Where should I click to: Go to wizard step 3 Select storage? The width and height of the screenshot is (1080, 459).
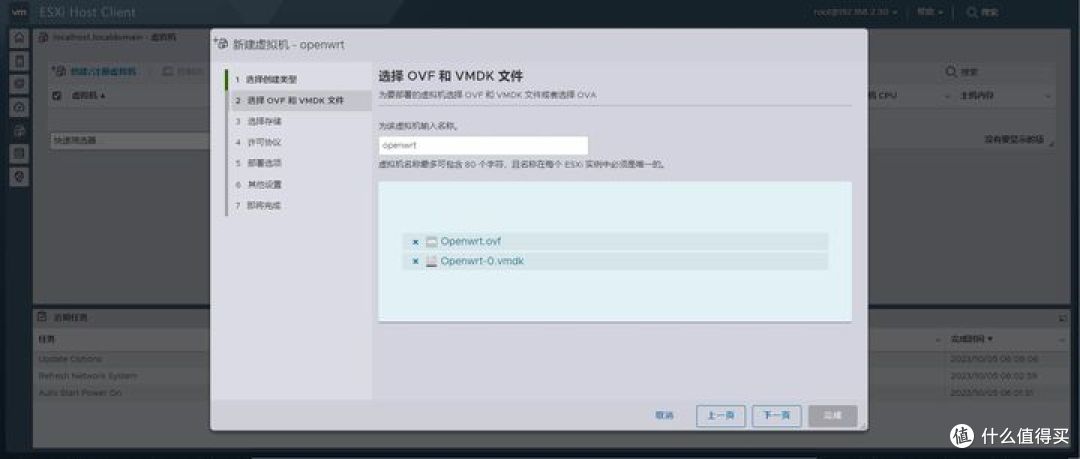click(x=300, y=121)
